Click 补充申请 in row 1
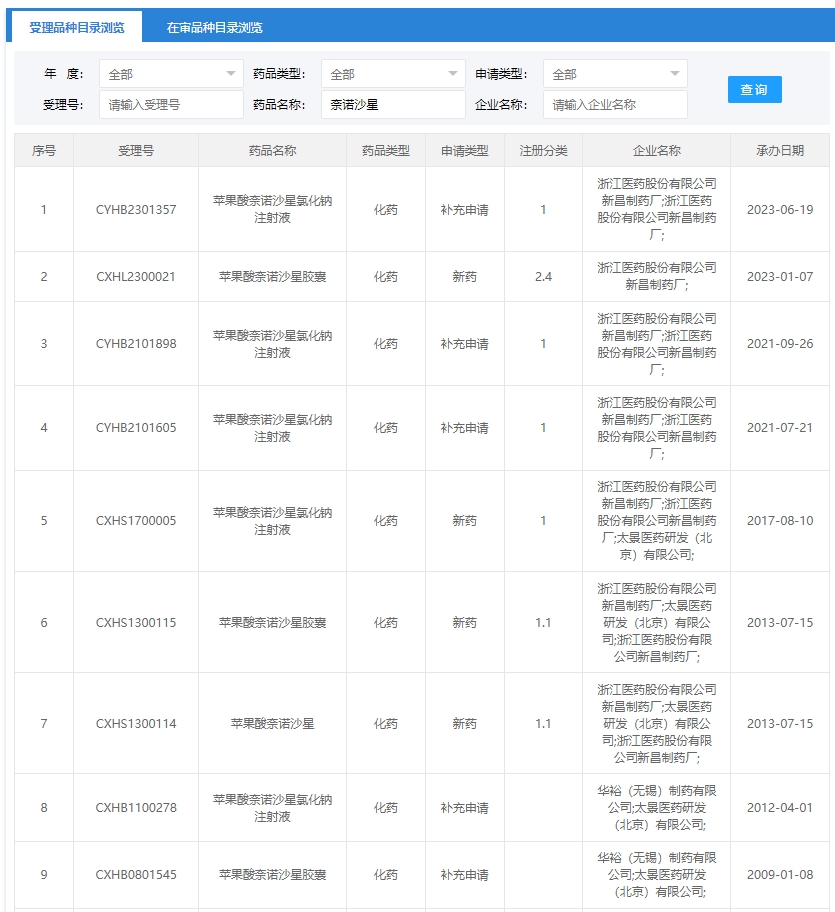The image size is (835, 912). [465, 209]
